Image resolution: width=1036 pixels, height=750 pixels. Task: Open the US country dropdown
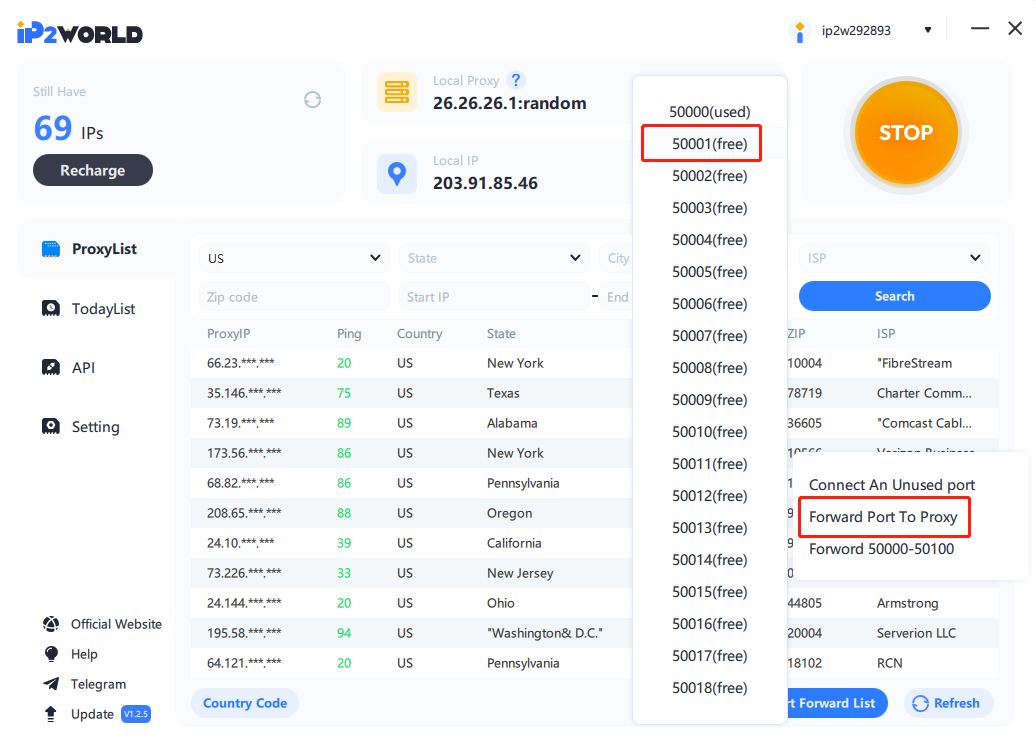click(x=295, y=258)
